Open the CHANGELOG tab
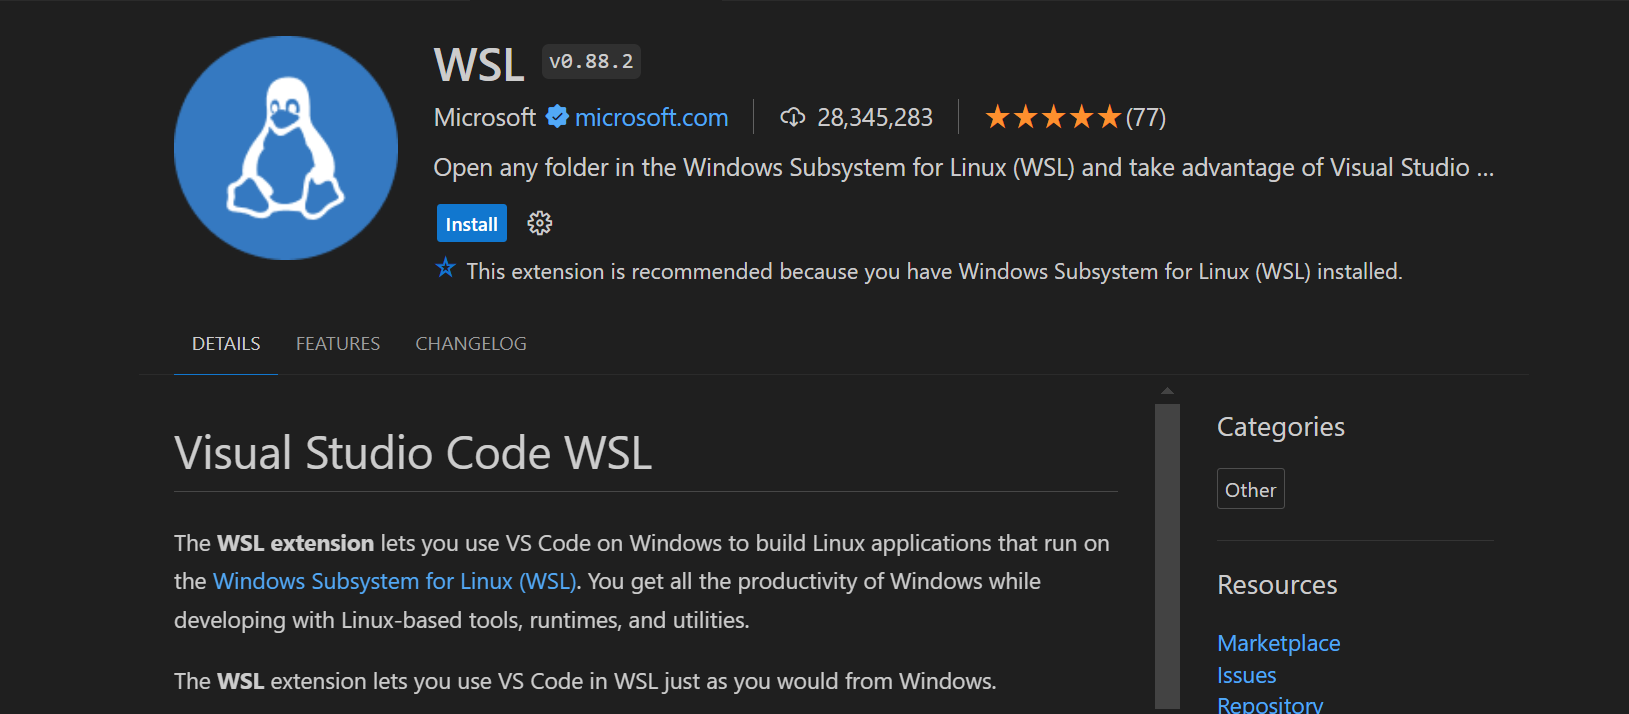 [471, 344]
